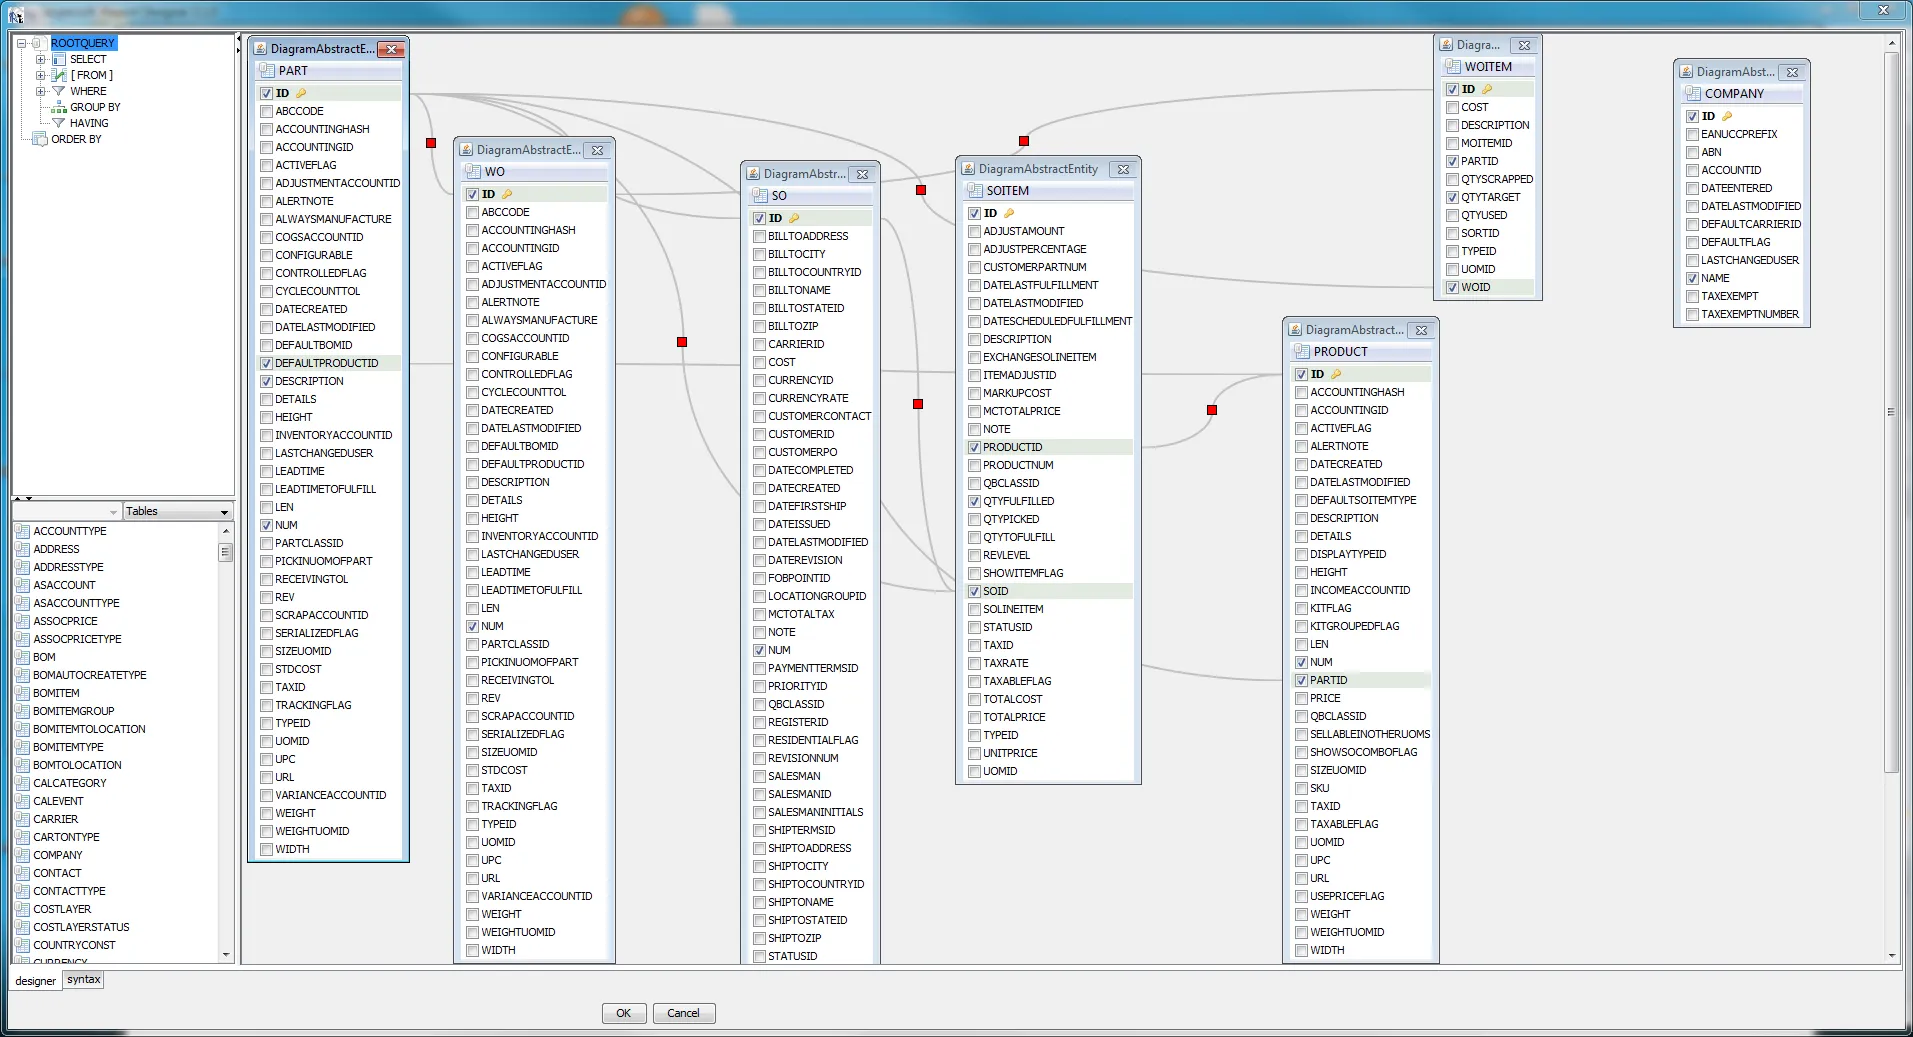Click the SOITEM table header icon
The width and height of the screenshot is (1913, 1037).
point(975,191)
